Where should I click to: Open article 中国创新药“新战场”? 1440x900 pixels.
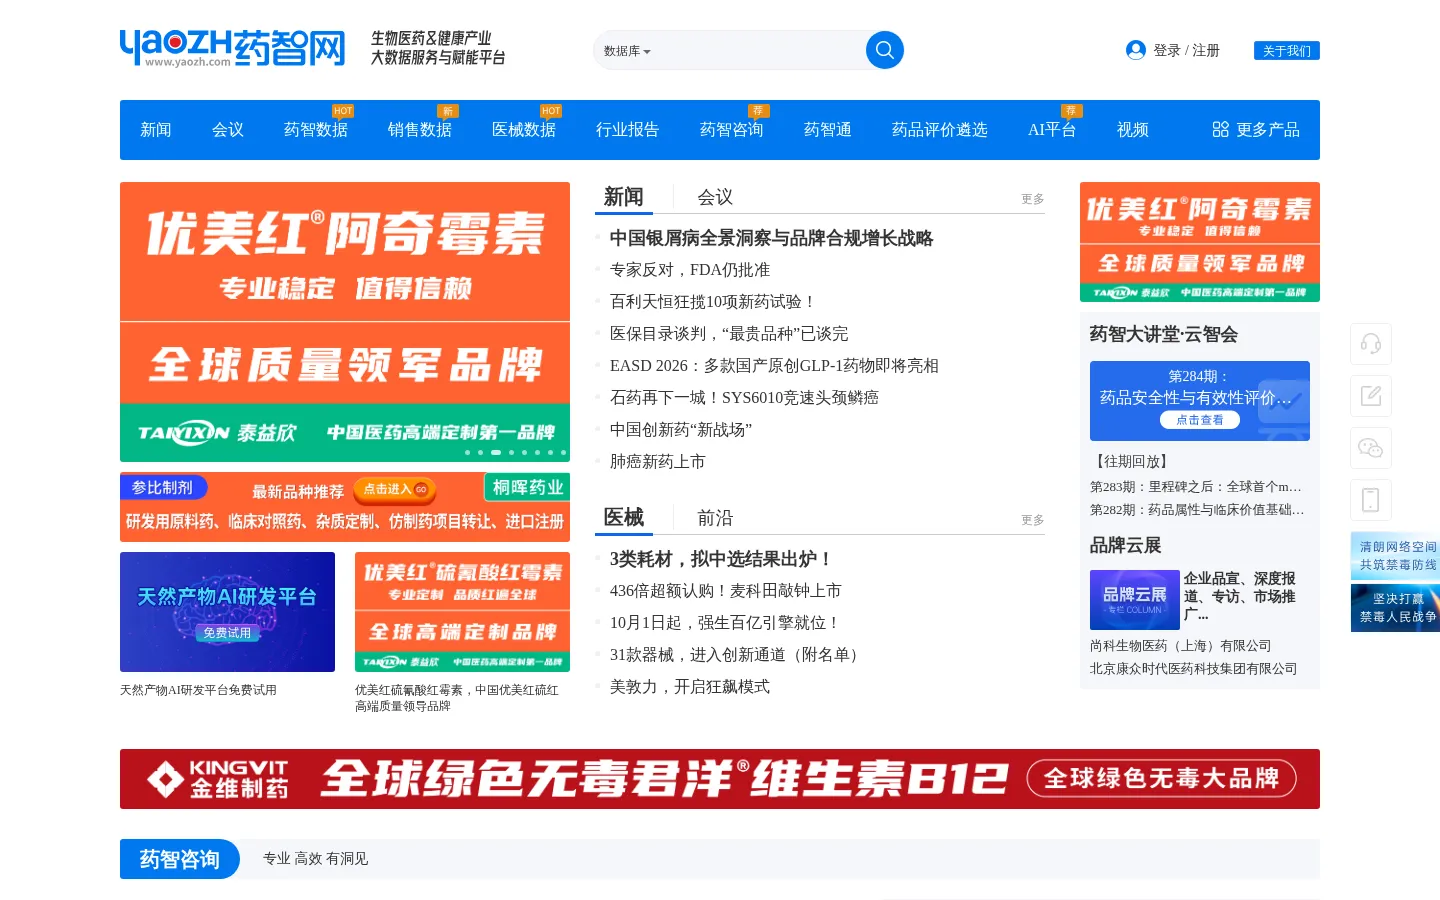point(681,430)
